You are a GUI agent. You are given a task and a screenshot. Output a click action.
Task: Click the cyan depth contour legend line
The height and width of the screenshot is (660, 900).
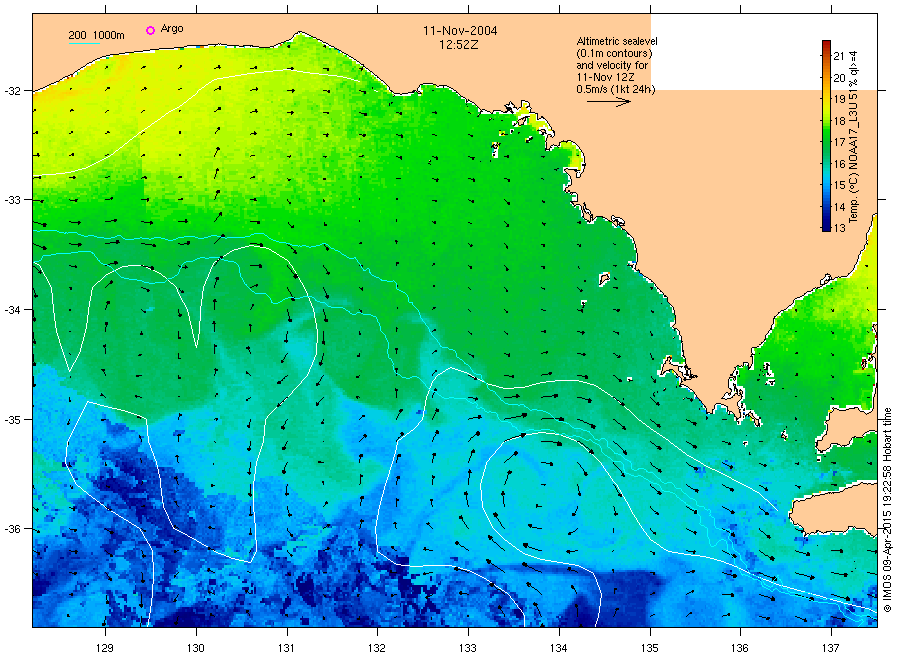[84, 44]
